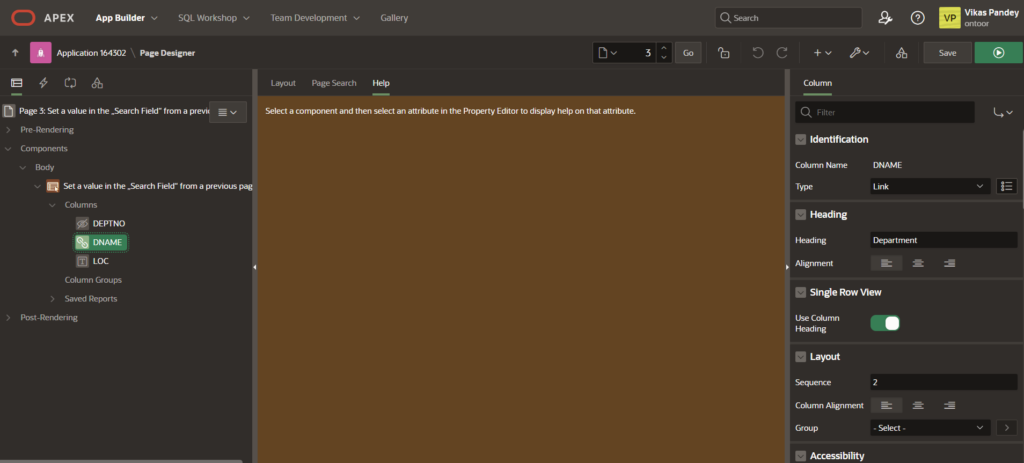The width and height of the screenshot is (1024, 463).
Task: Switch to the Processing tab icon
Action: (70, 83)
